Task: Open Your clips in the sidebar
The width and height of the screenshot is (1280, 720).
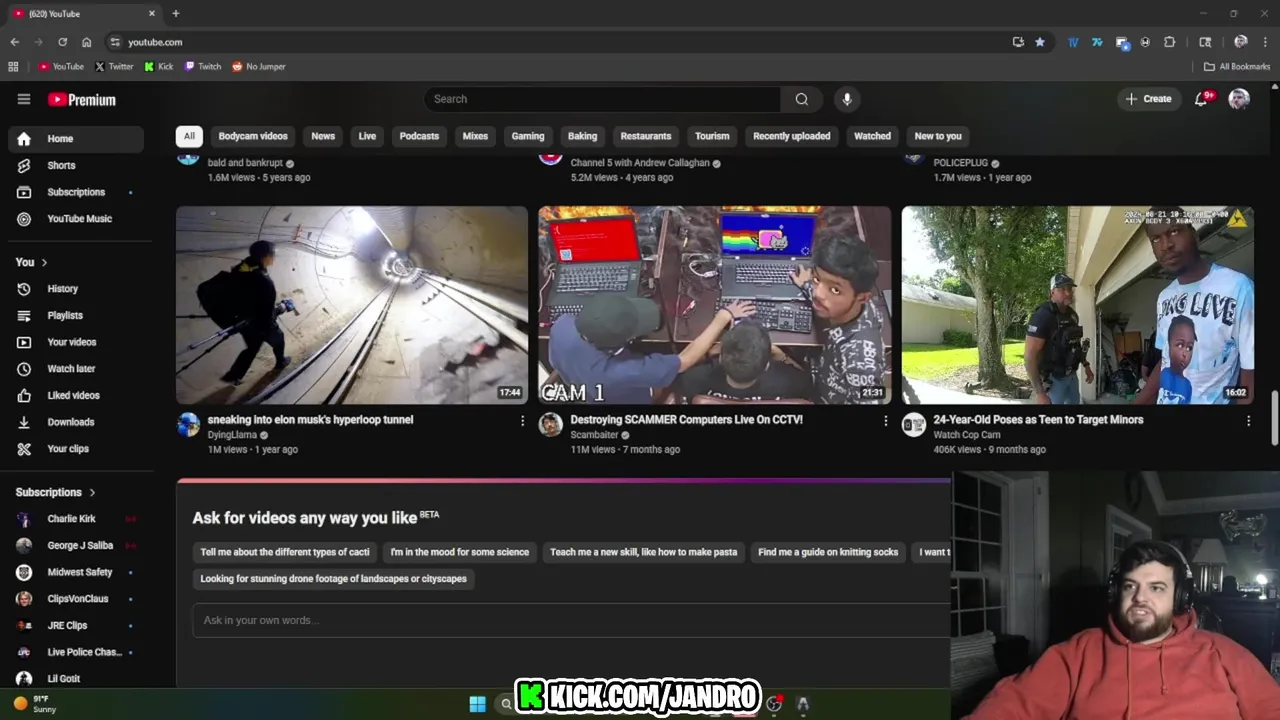Action: pyautogui.click(x=76, y=449)
